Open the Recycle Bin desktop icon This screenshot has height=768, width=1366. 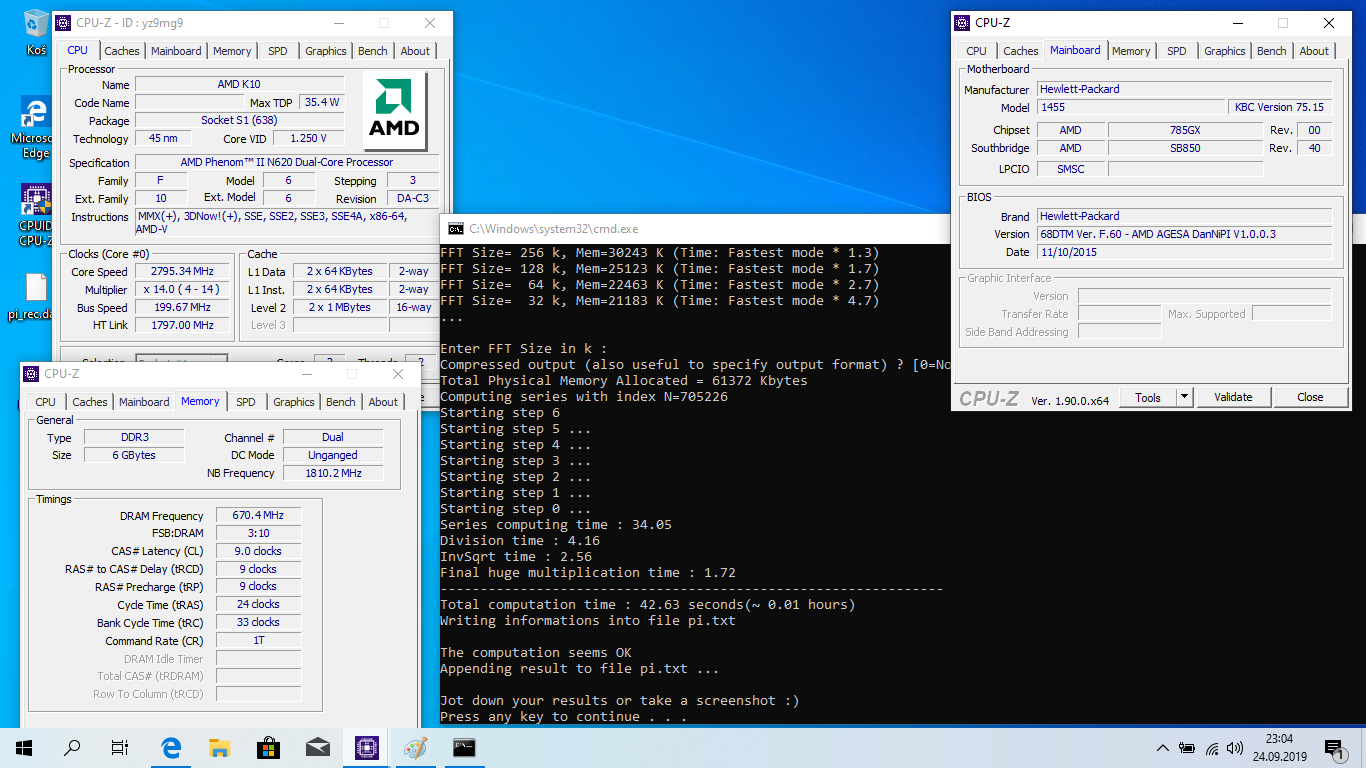[35, 30]
